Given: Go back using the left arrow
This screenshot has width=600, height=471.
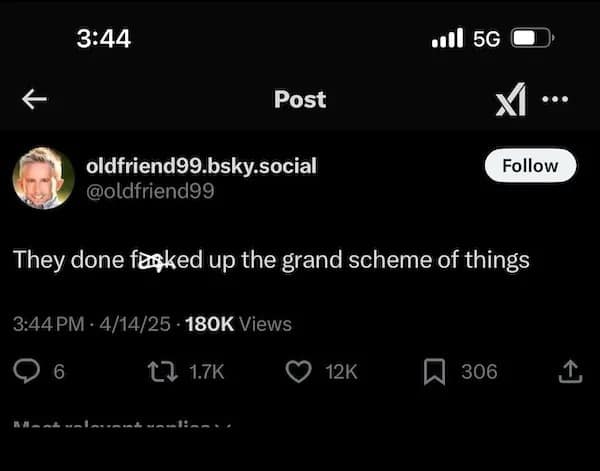Looking at the screenshot, I should pyautogui.click(x=35, y=99).
